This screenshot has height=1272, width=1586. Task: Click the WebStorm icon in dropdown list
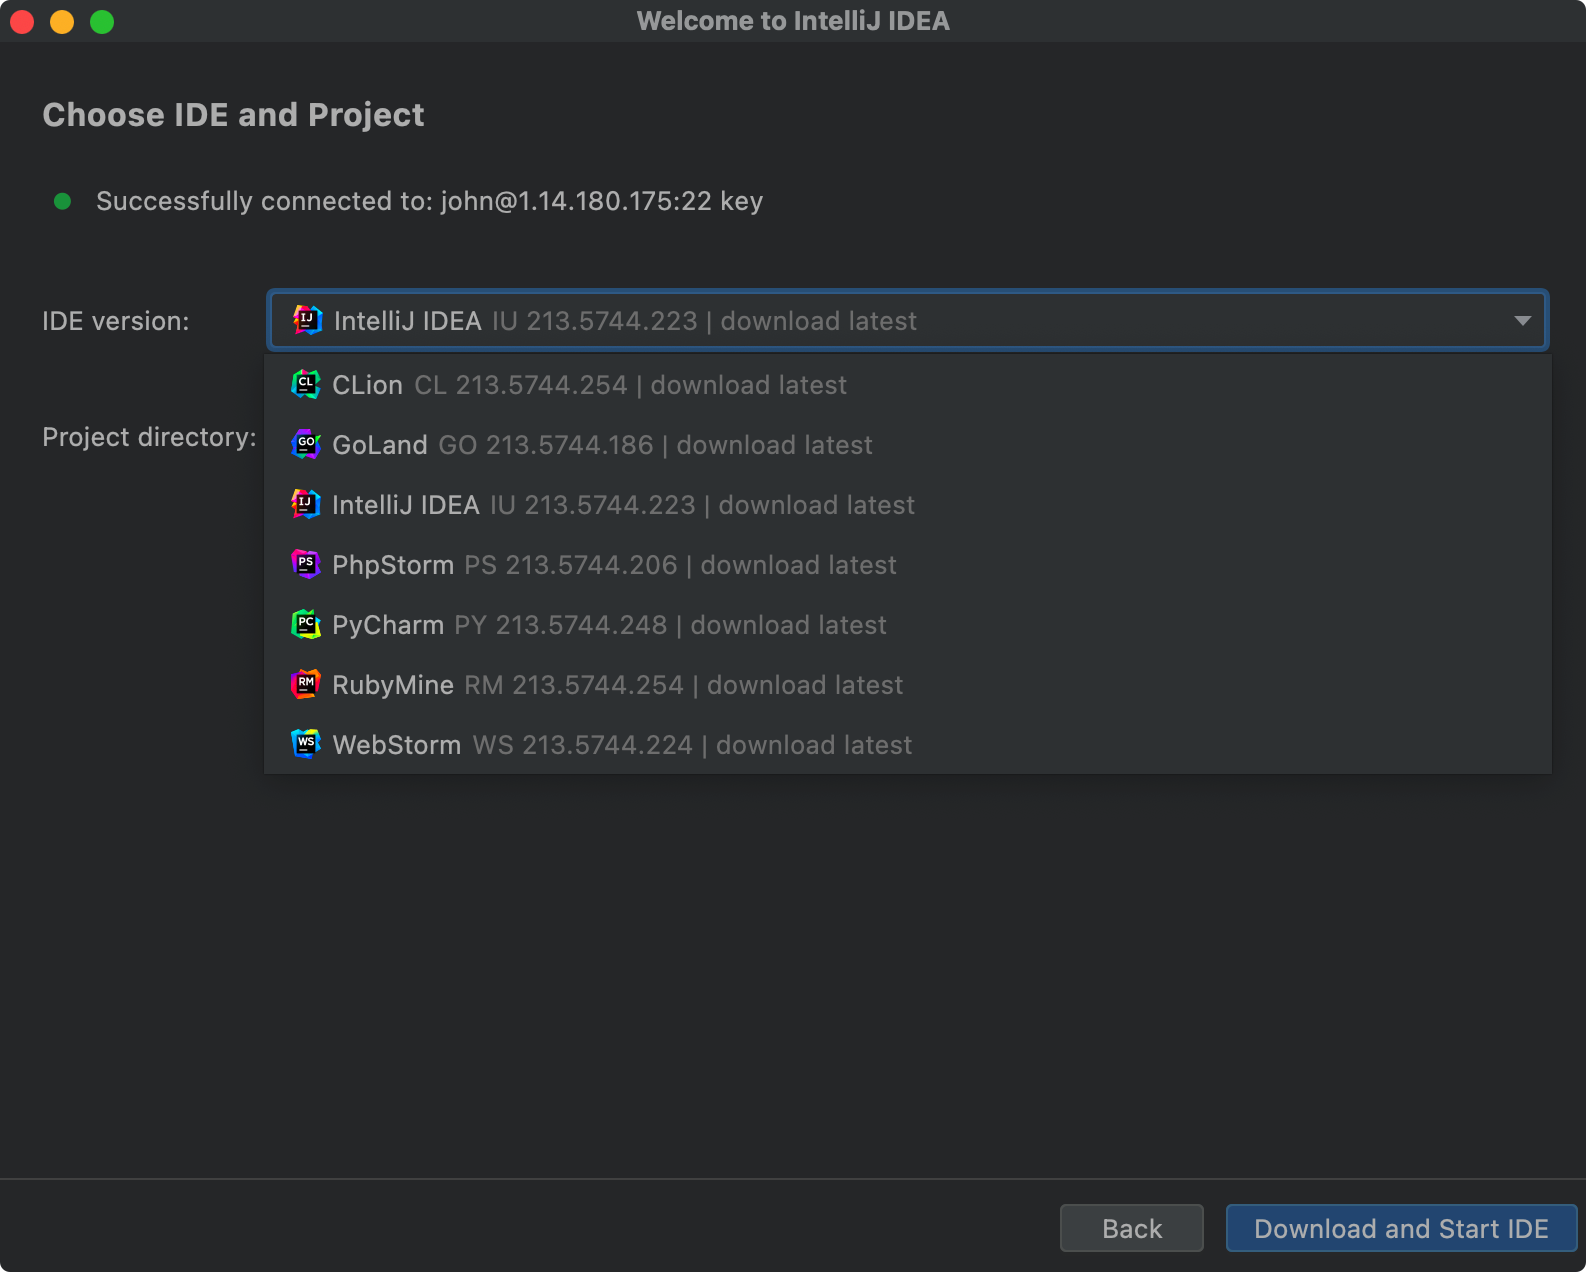coord(306,744)
